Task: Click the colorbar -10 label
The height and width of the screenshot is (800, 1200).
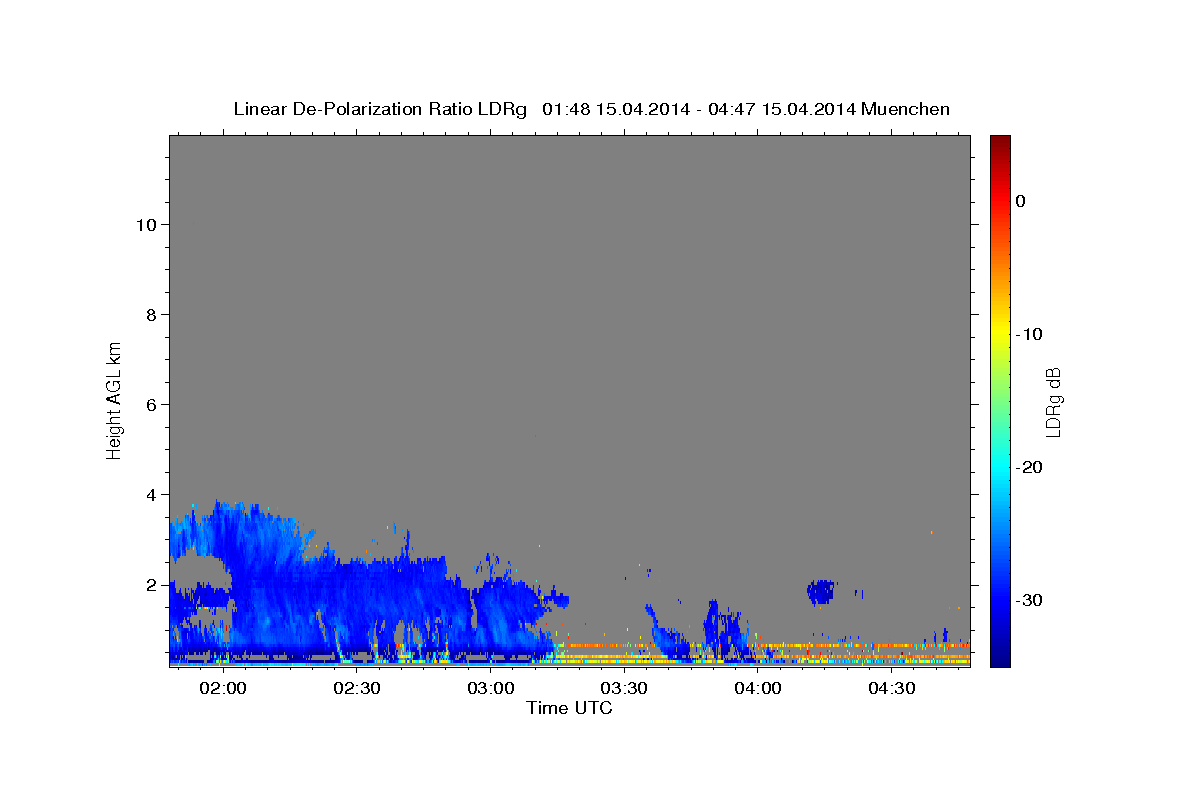Action: [1029, 334]
